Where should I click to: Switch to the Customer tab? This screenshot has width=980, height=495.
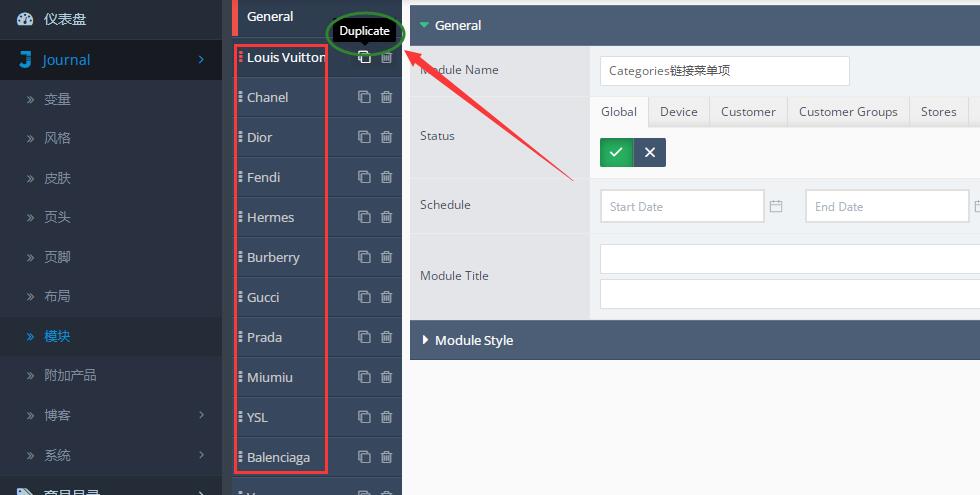point(748,112)
